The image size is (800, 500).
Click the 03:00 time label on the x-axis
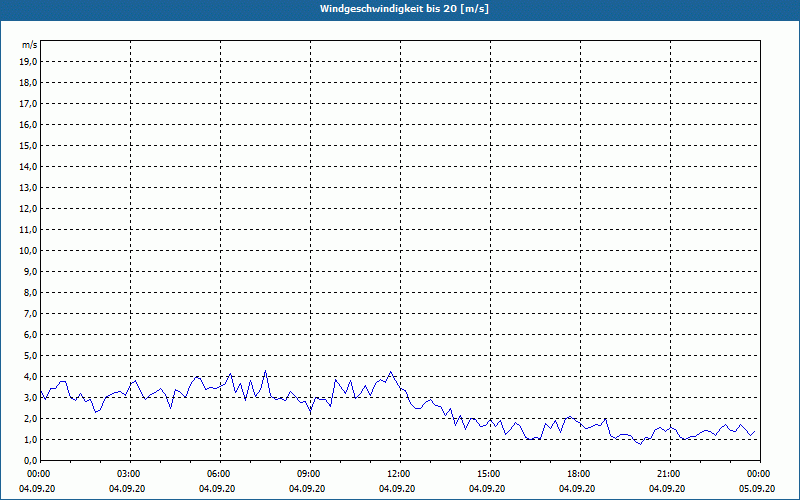[x=129, y=474]
